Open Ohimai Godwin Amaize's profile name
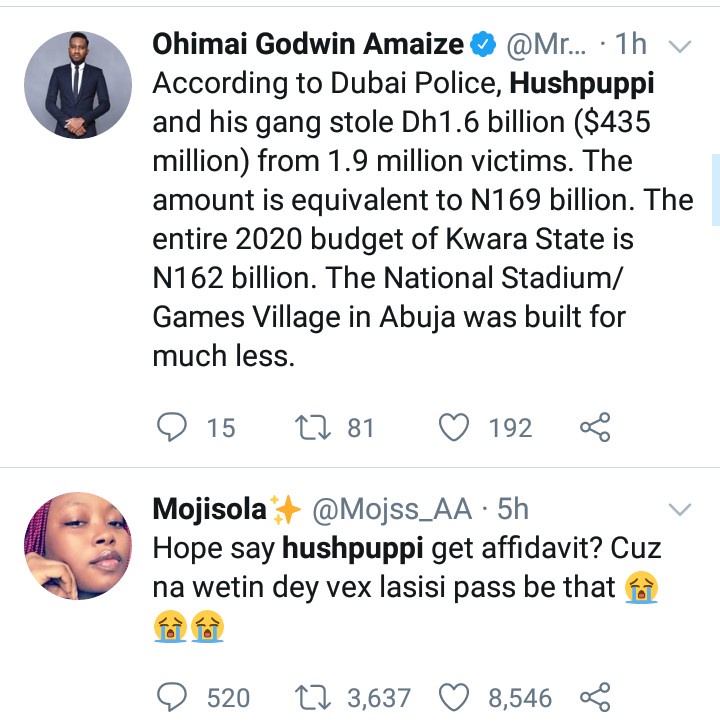Image resolution: width=720 pixels, height=726 pixels. pyautogui.click(x=308, y=46)
